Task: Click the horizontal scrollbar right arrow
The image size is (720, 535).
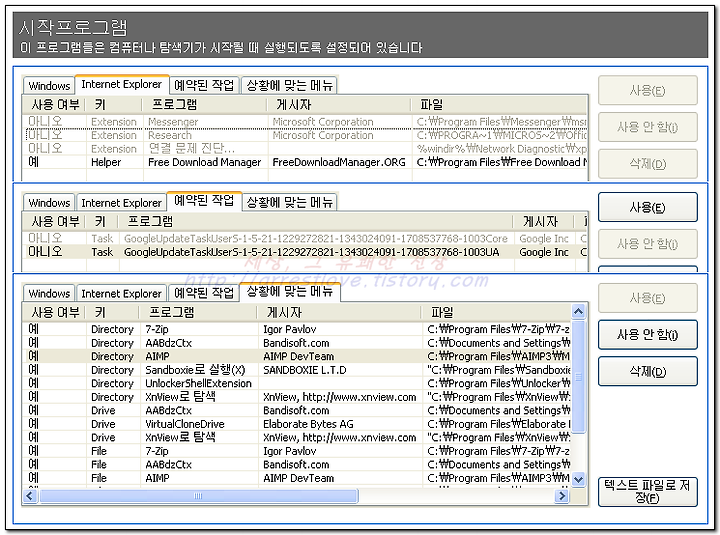Action: pos(562,496)
